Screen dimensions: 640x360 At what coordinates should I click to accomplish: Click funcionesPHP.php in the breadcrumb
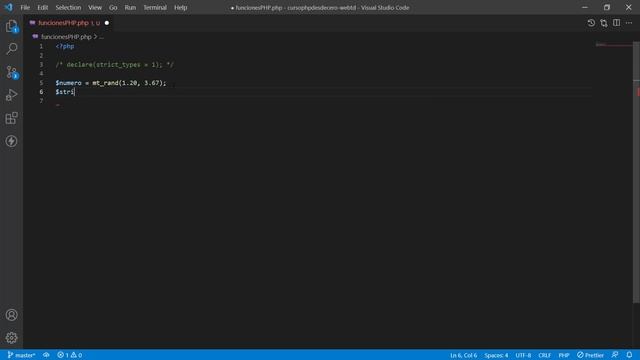click(x=66, y=37)
